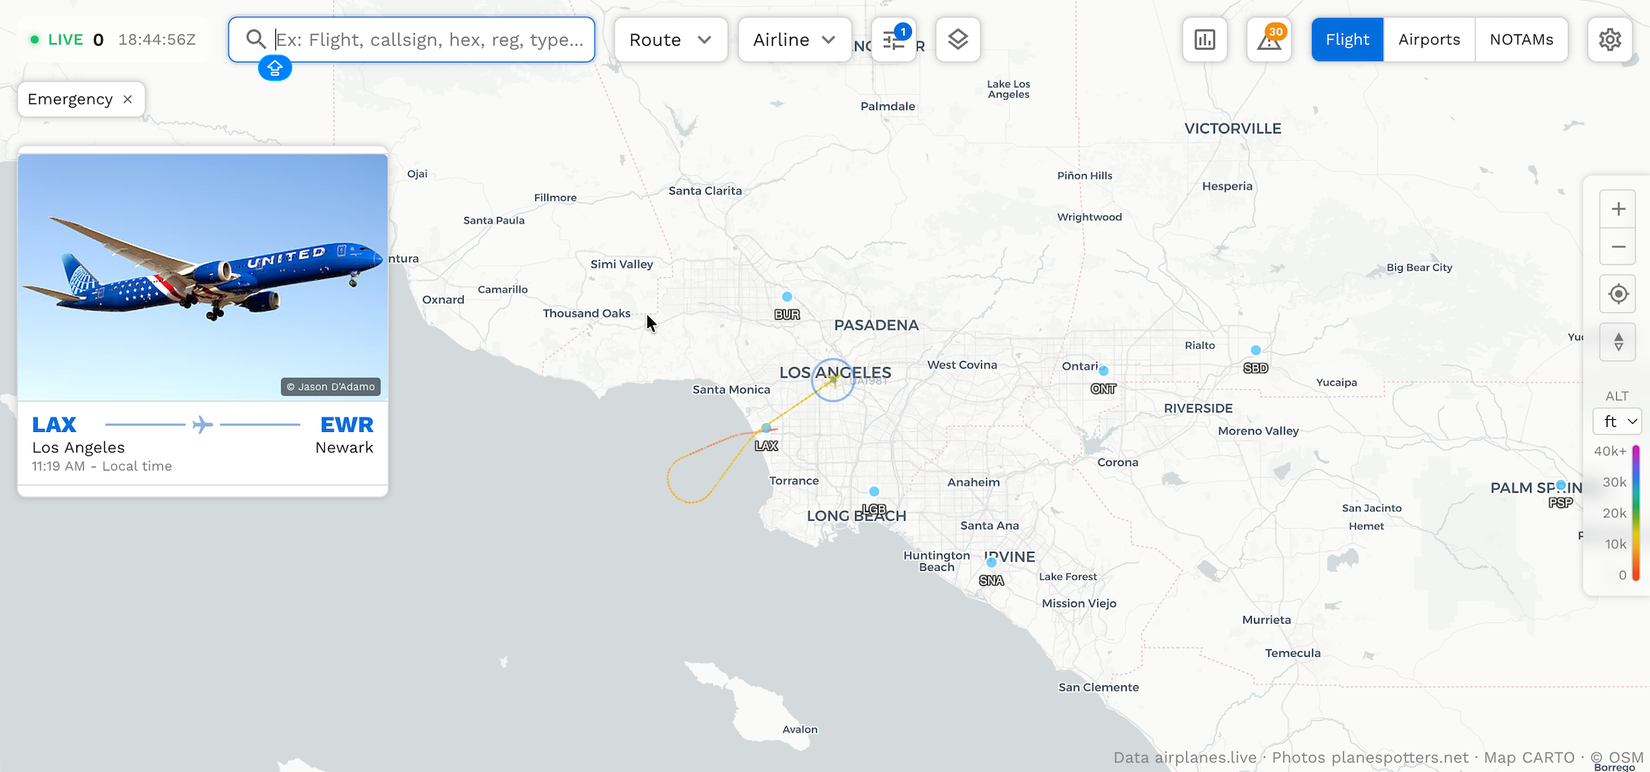Click the LAX airport marker on map

[766, 428]
